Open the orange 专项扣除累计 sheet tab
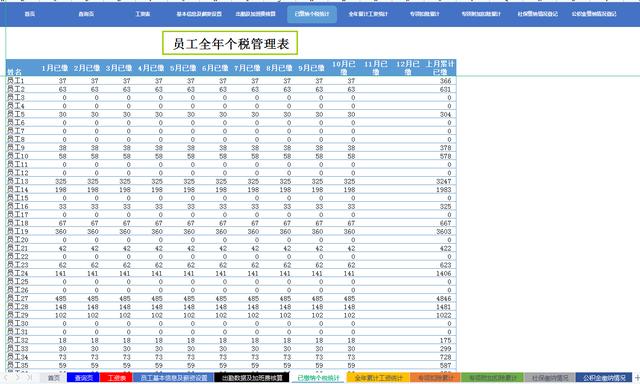 [436, 378]
